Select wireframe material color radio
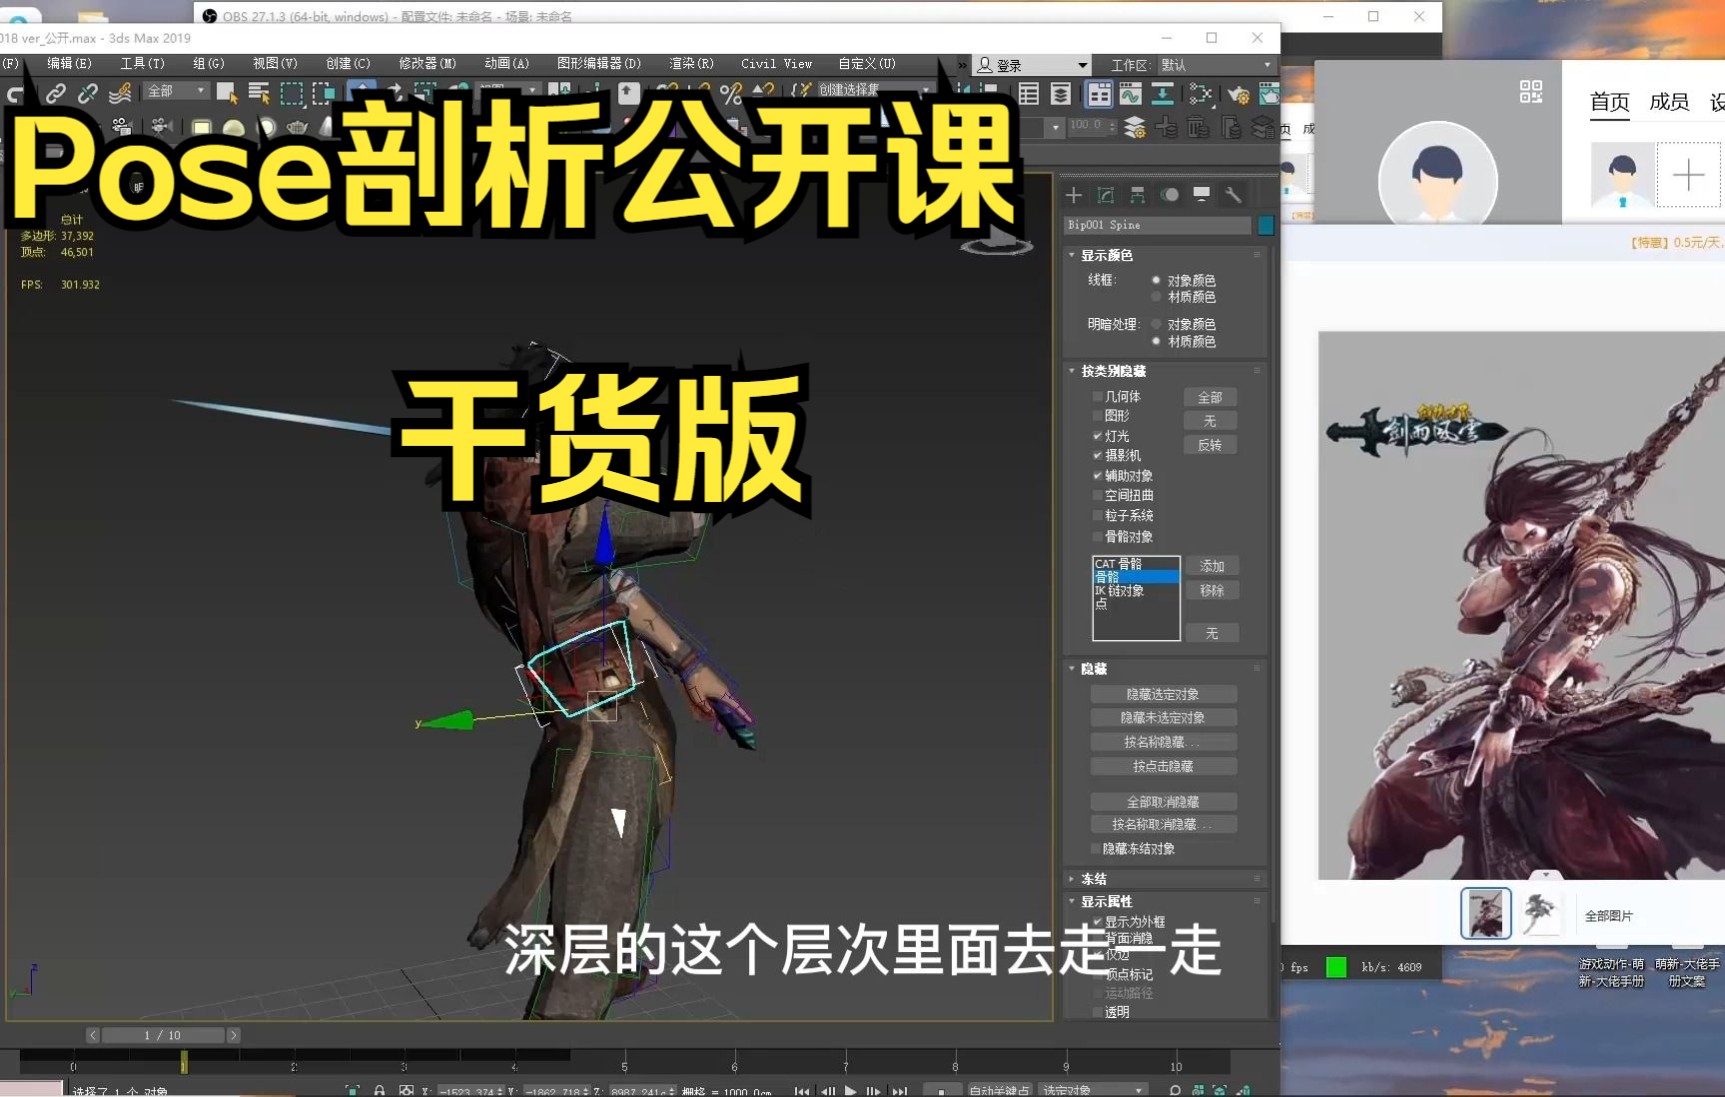Viewport: 1725px width, 1097px height. tap(1156, 297)
